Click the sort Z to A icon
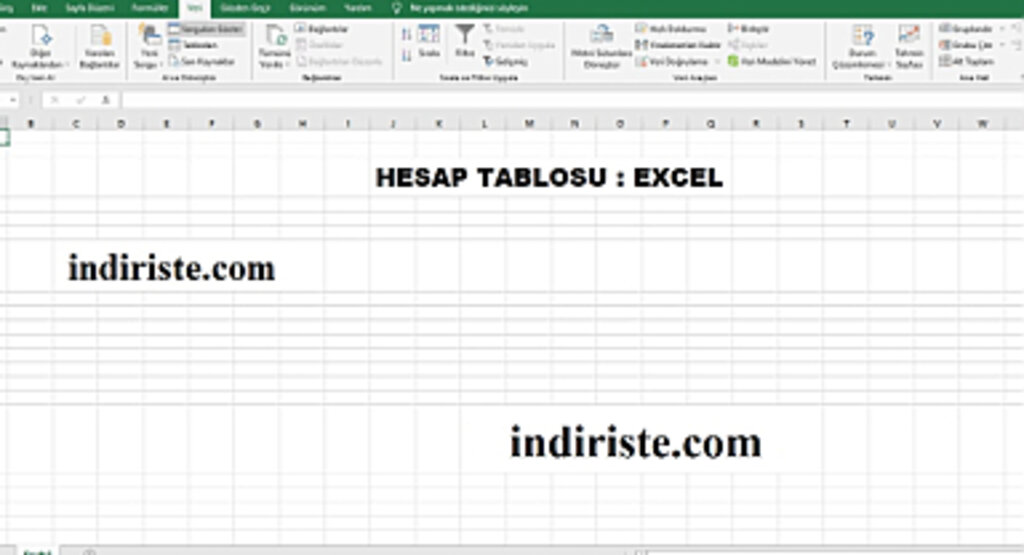This screenshot has height=555, width=1024. point(407,56)
